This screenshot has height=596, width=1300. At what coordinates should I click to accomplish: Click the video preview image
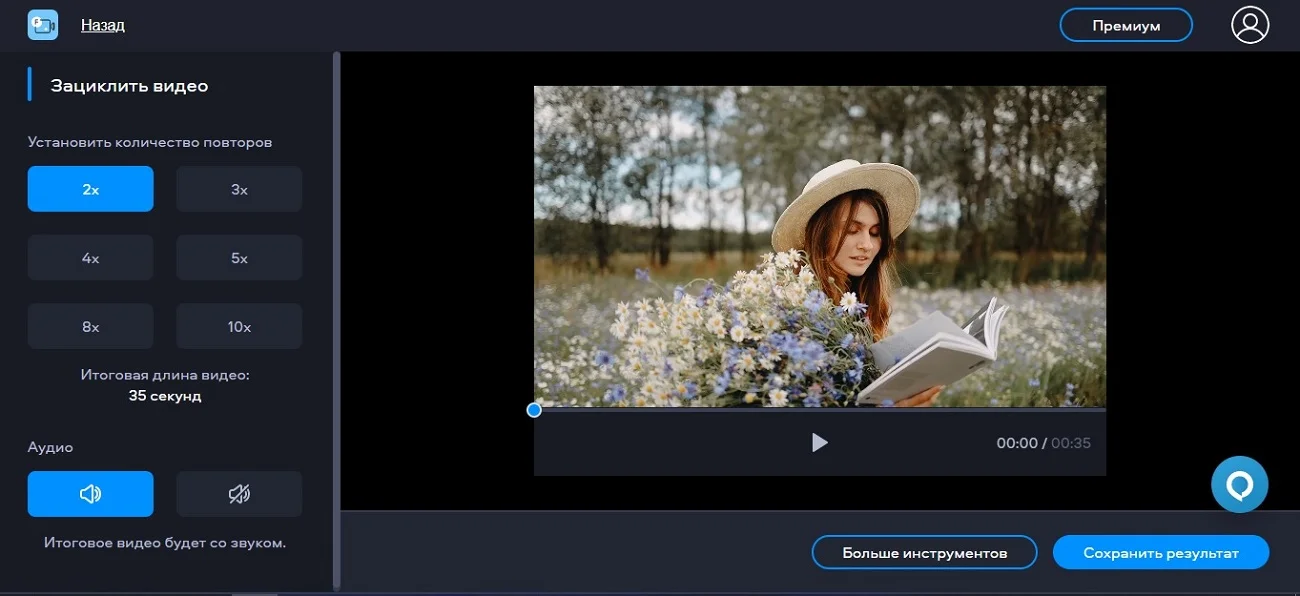(819, 245)
